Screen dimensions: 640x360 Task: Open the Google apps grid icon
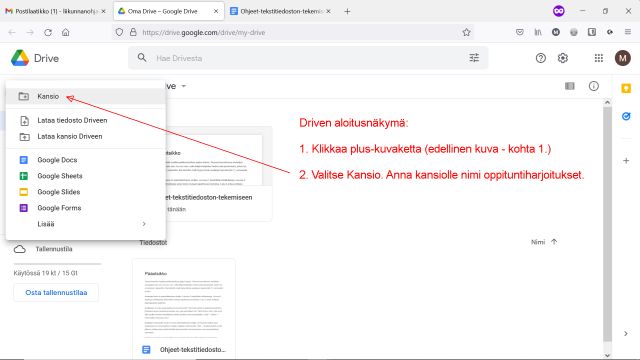pyautogui.click(x=598, y=58)
